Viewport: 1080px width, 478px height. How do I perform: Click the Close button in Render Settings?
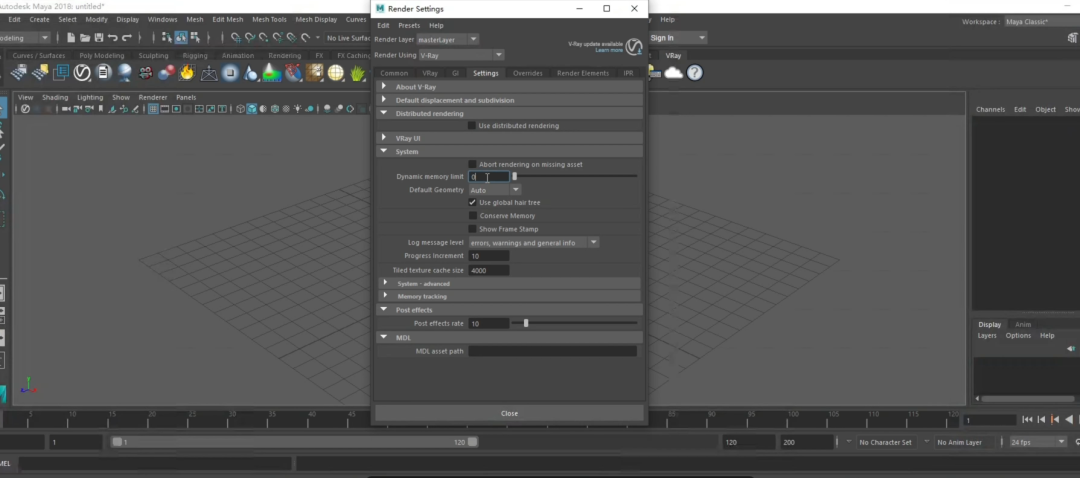click(x=509, y=413)
